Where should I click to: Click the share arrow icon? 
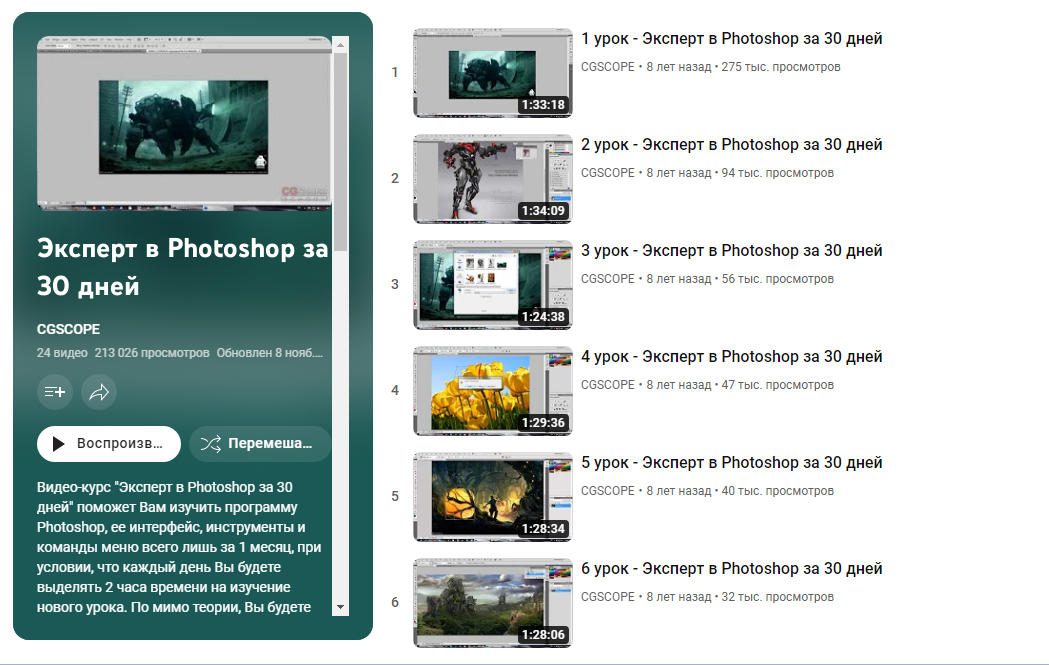pyautogui.click(x=99, y=392)
